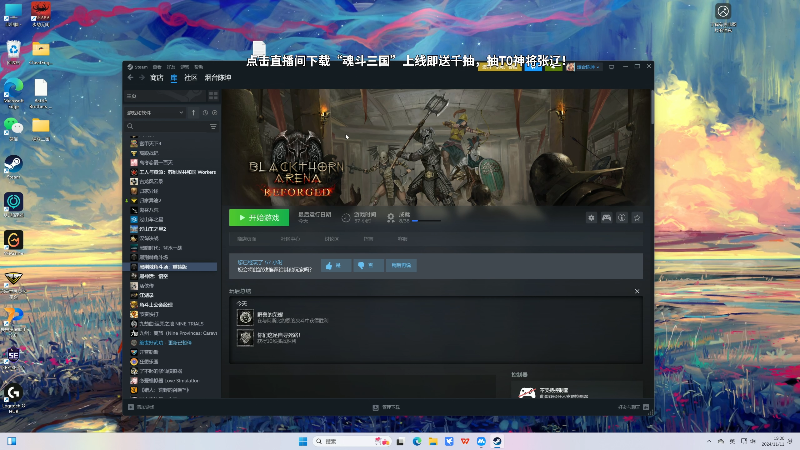Viewport: 800px width, 450px height.
Task: Open the Steam desktop shortcut icon
Action: tap(13, 167)
